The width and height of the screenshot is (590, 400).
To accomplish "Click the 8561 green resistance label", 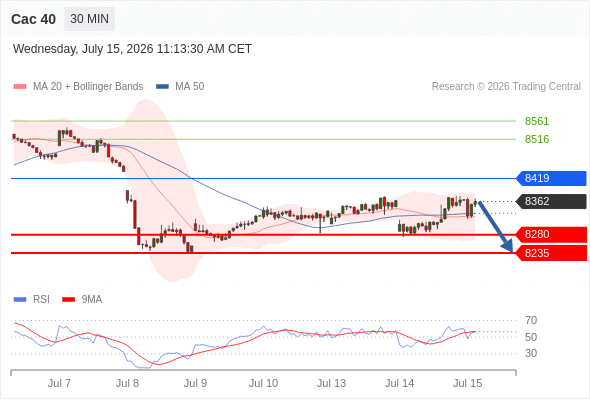I will [x=537, y=121].
